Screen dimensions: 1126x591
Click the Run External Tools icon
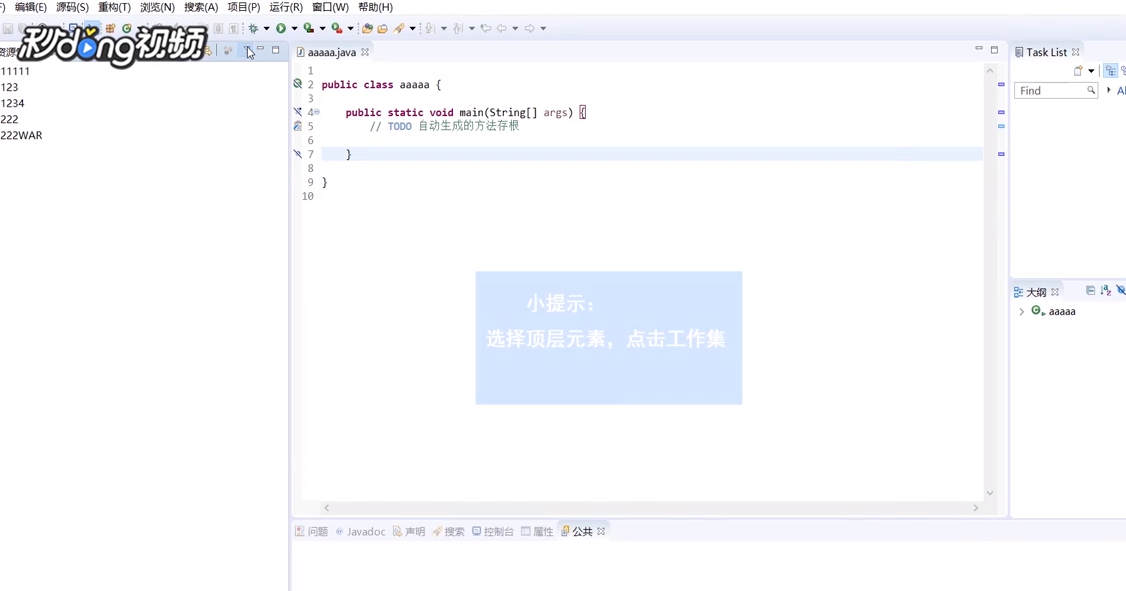tap(336, 28)
